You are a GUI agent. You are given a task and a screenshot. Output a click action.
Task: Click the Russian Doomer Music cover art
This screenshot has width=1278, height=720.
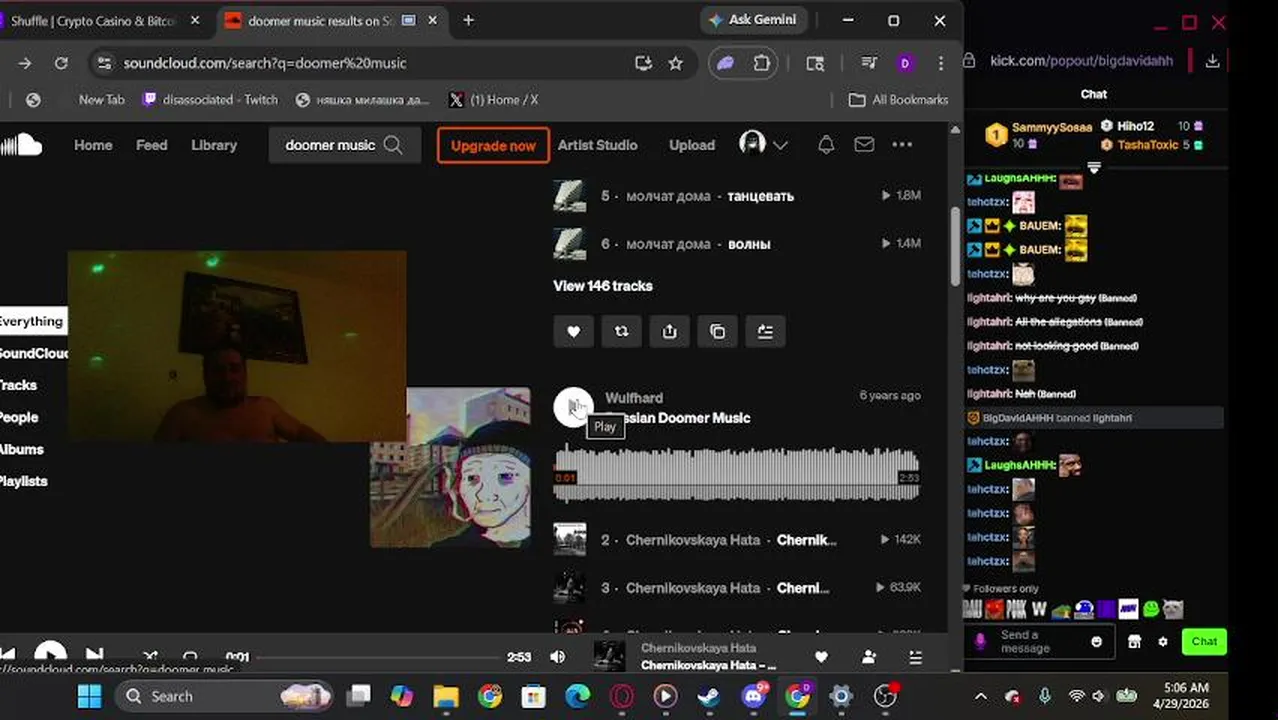click(450, 467)
